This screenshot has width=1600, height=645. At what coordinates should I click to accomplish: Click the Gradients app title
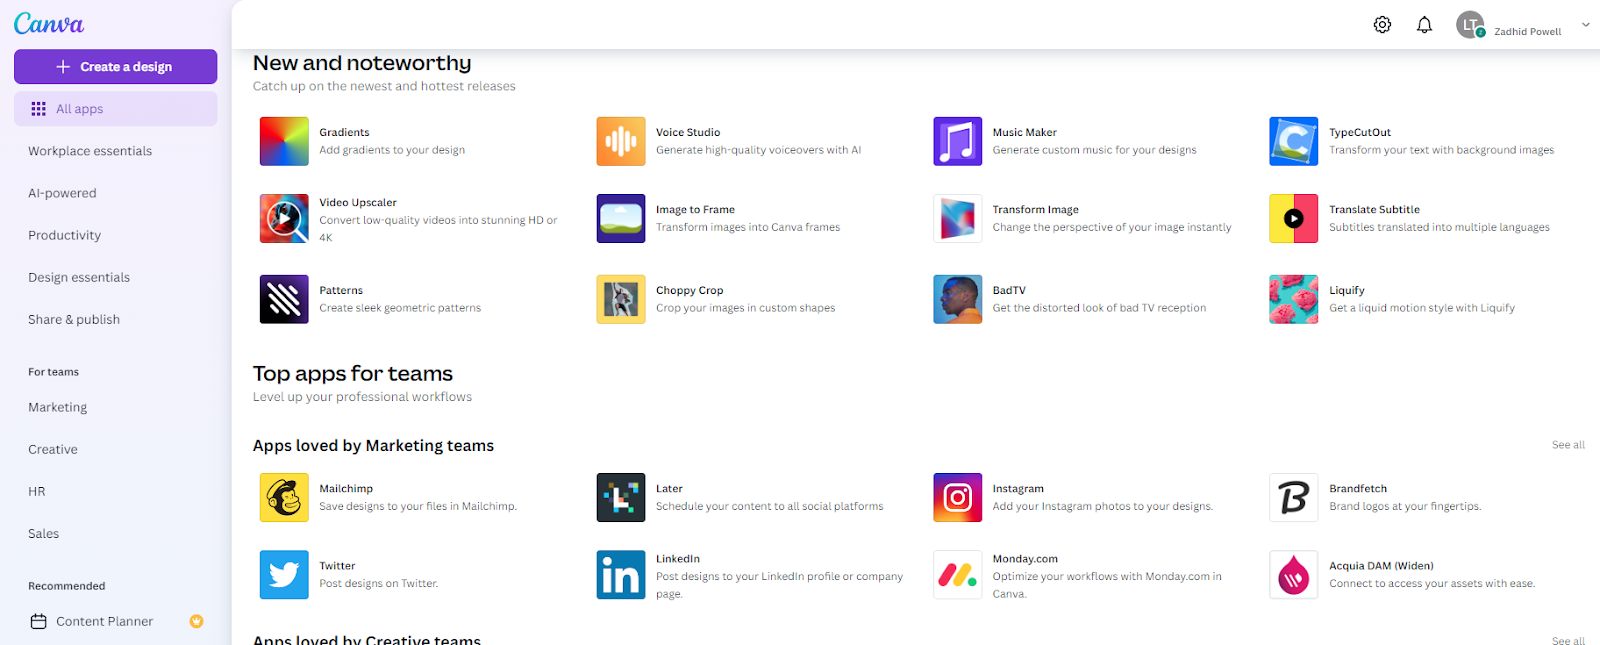(x=344, y=132)
